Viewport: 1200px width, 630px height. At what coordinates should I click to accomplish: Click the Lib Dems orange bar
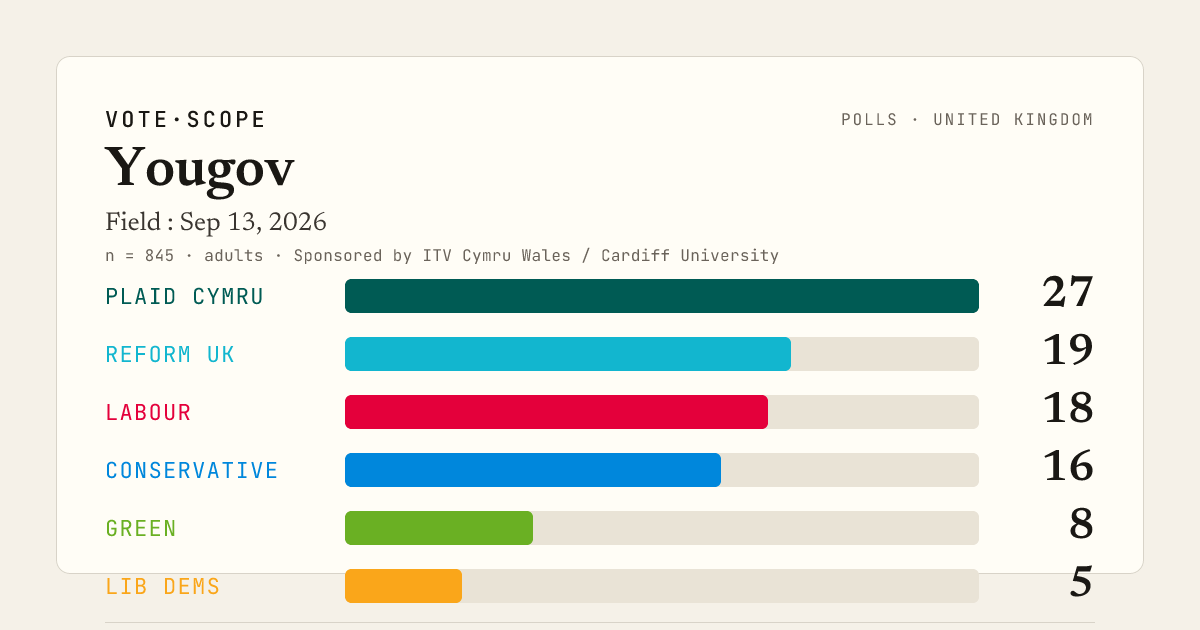[403, 586]
